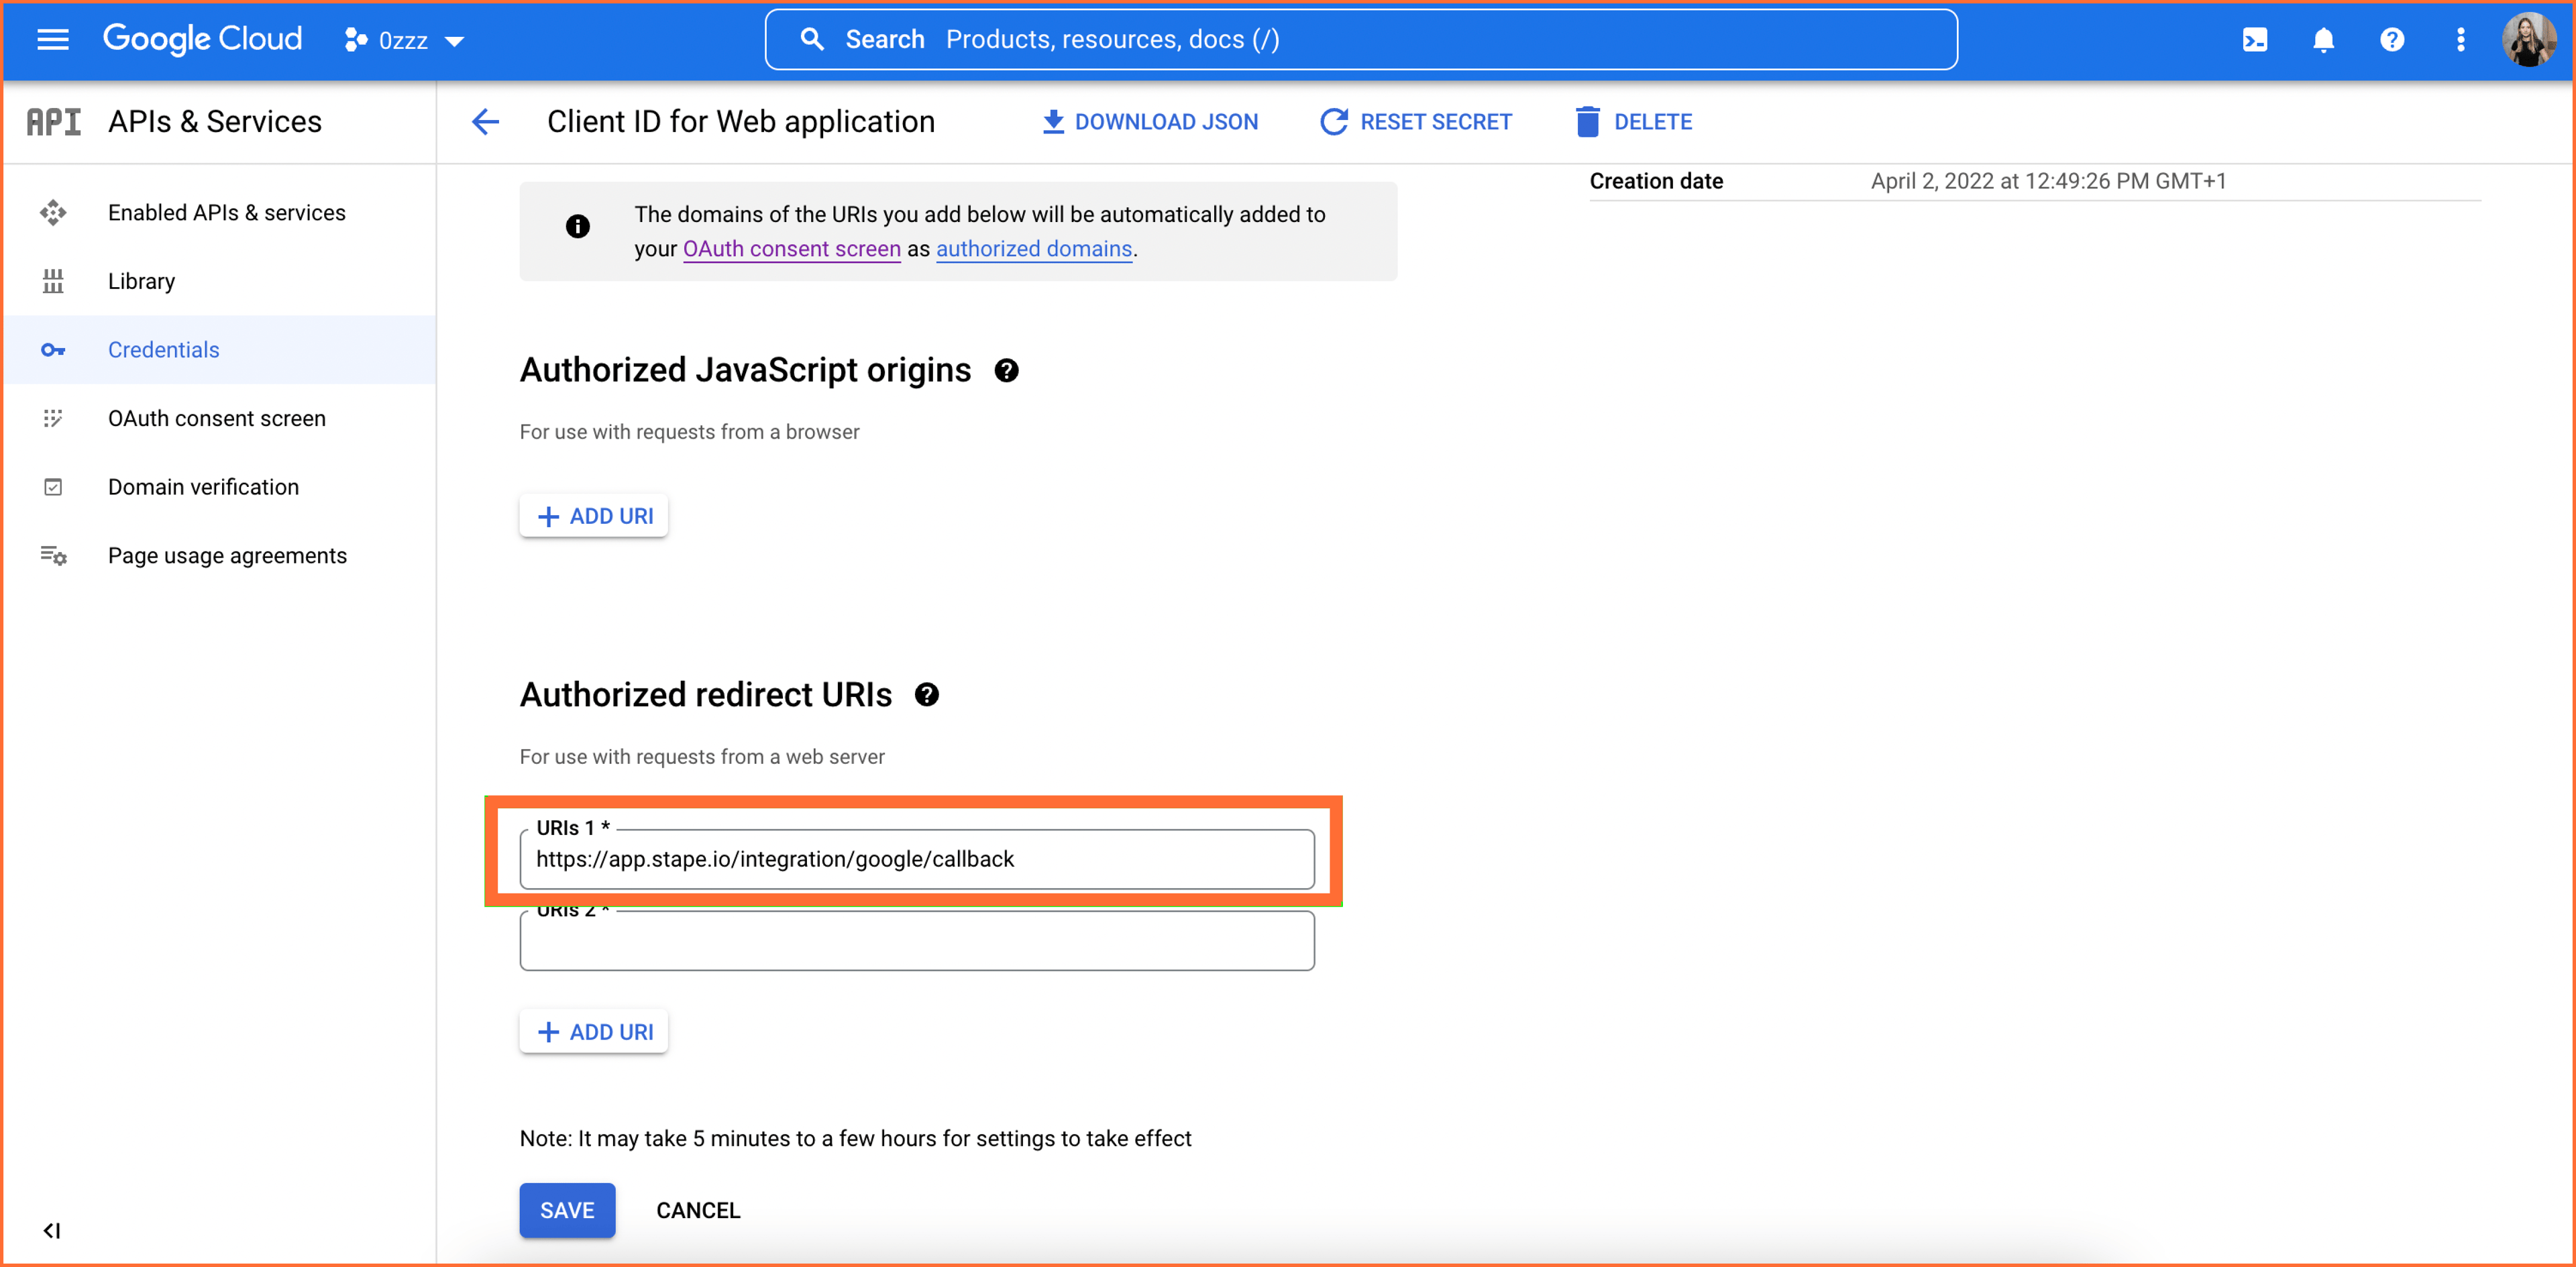
Task: Click the creation date value text
Action: click(2048, 181)
